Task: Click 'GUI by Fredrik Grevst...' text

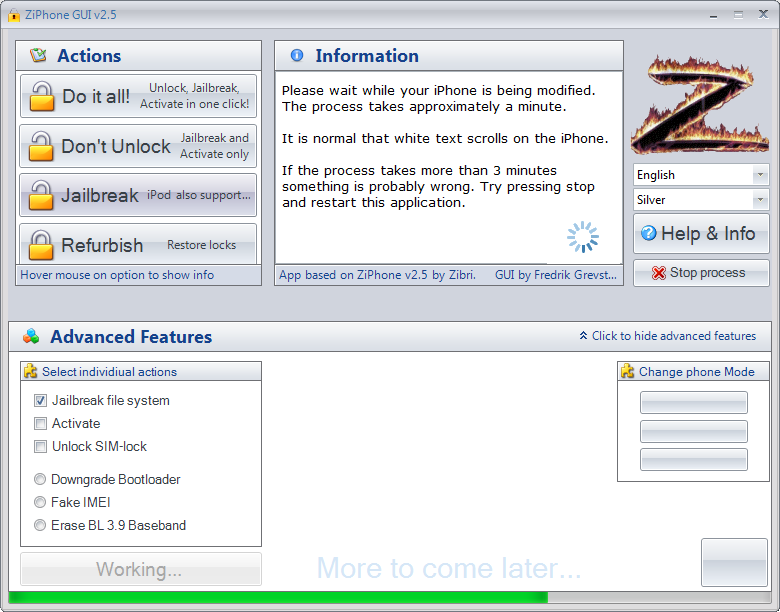Action: pyautogui.click(x=556, y=275)
